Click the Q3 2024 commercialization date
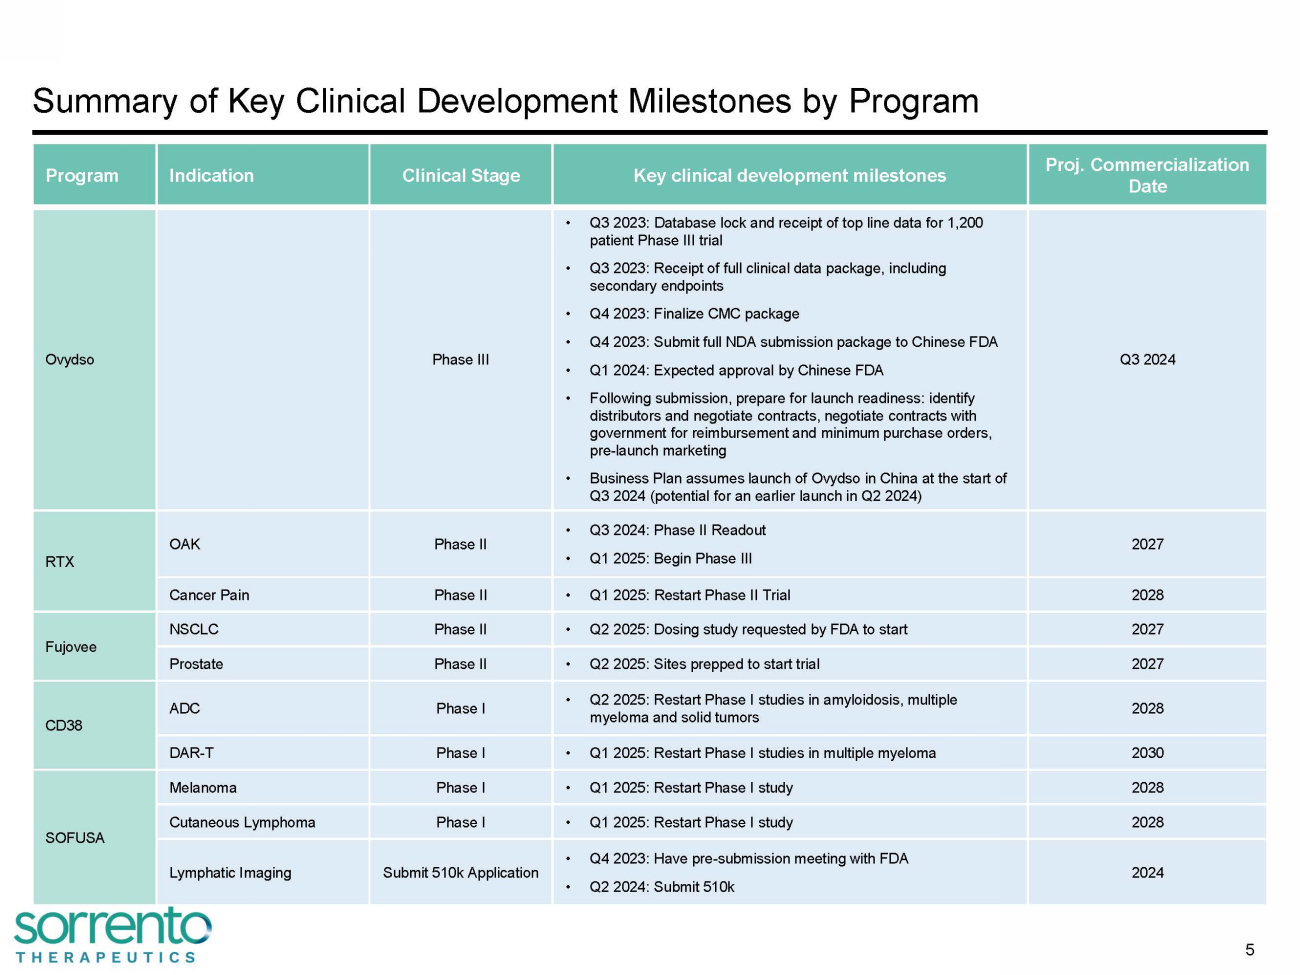Viewport: 1300px width, 975px height. (1147, 360)
